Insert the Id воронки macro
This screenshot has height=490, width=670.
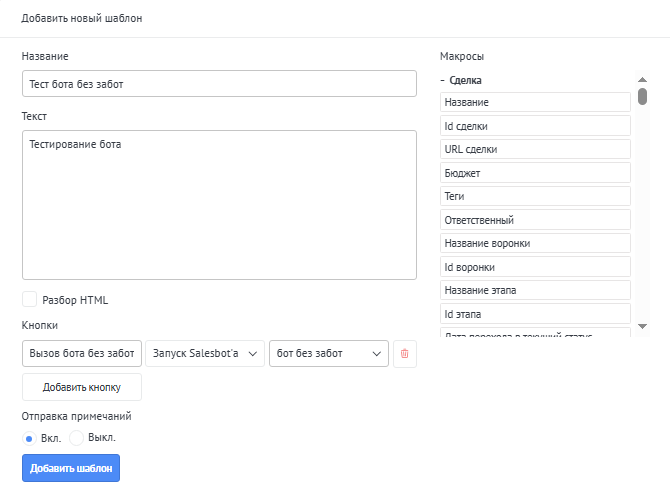point(535,267)
